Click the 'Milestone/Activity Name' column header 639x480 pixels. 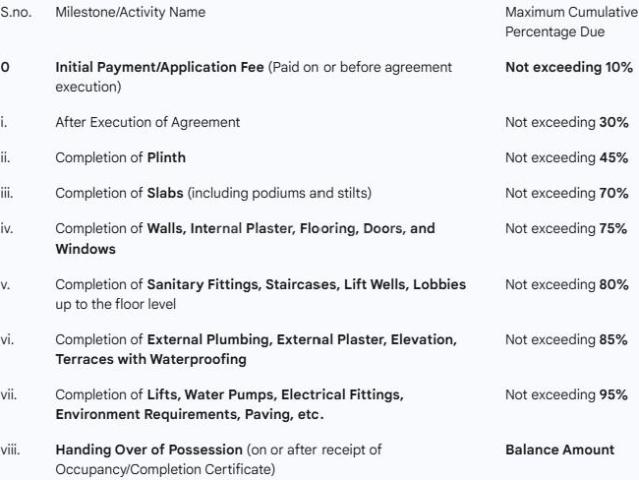tap(130, 12)
